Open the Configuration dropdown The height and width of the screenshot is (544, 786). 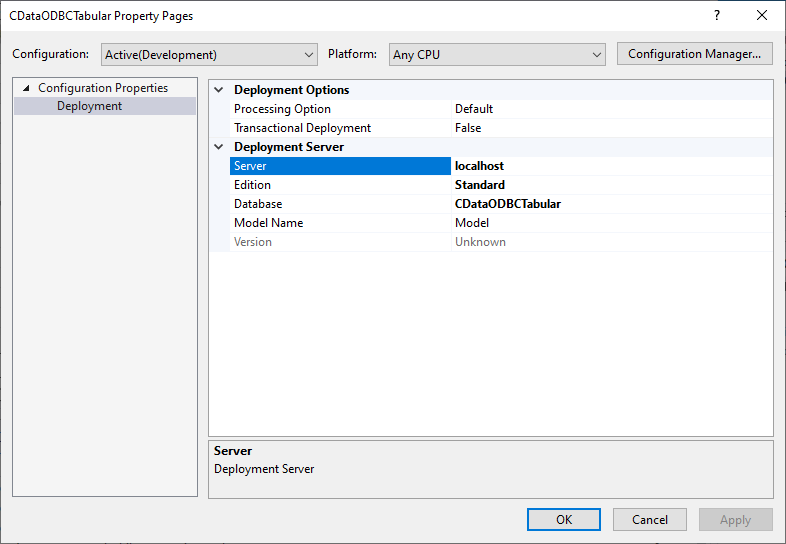(x=209, y=54)
